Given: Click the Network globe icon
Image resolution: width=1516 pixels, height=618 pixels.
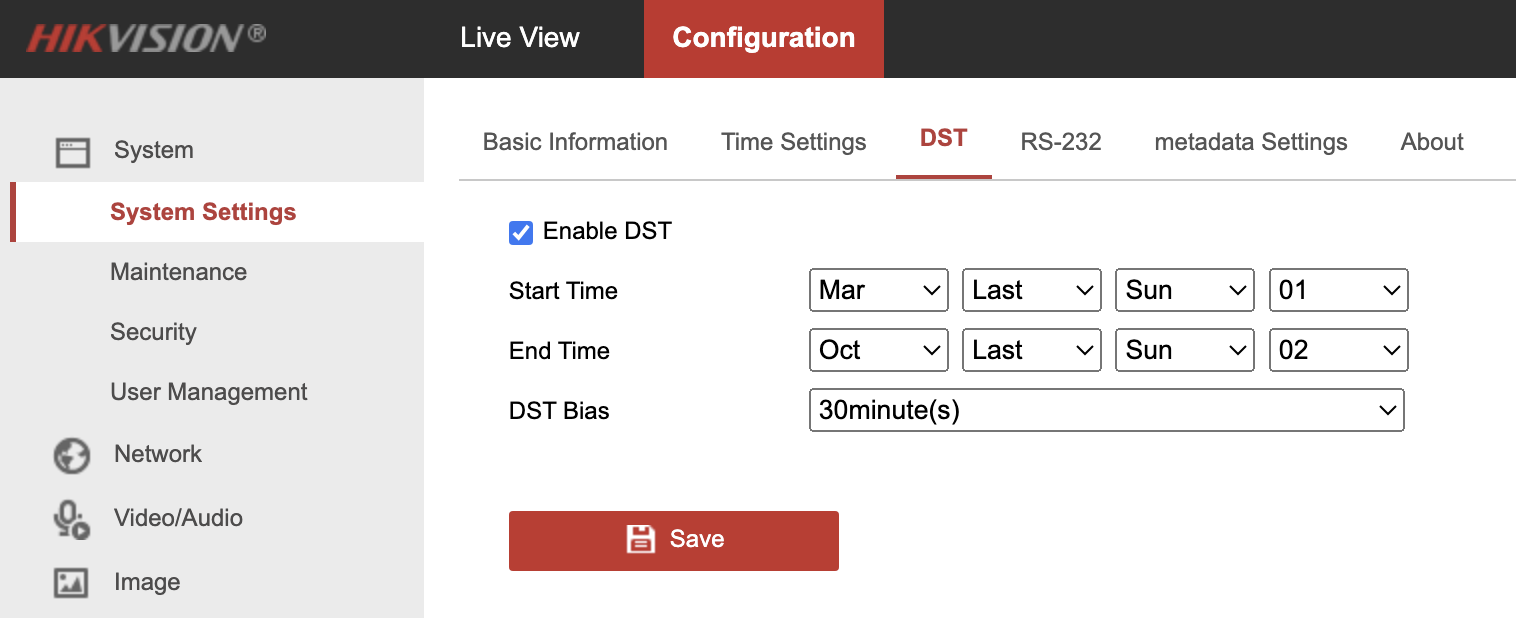Looking at the screenshot, I should pos(72,455).
